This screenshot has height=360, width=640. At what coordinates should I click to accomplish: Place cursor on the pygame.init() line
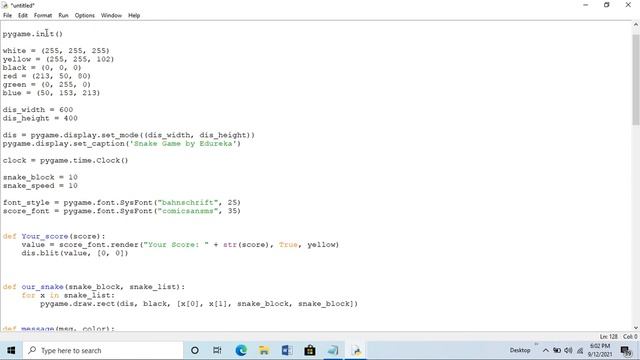[33, 34]
